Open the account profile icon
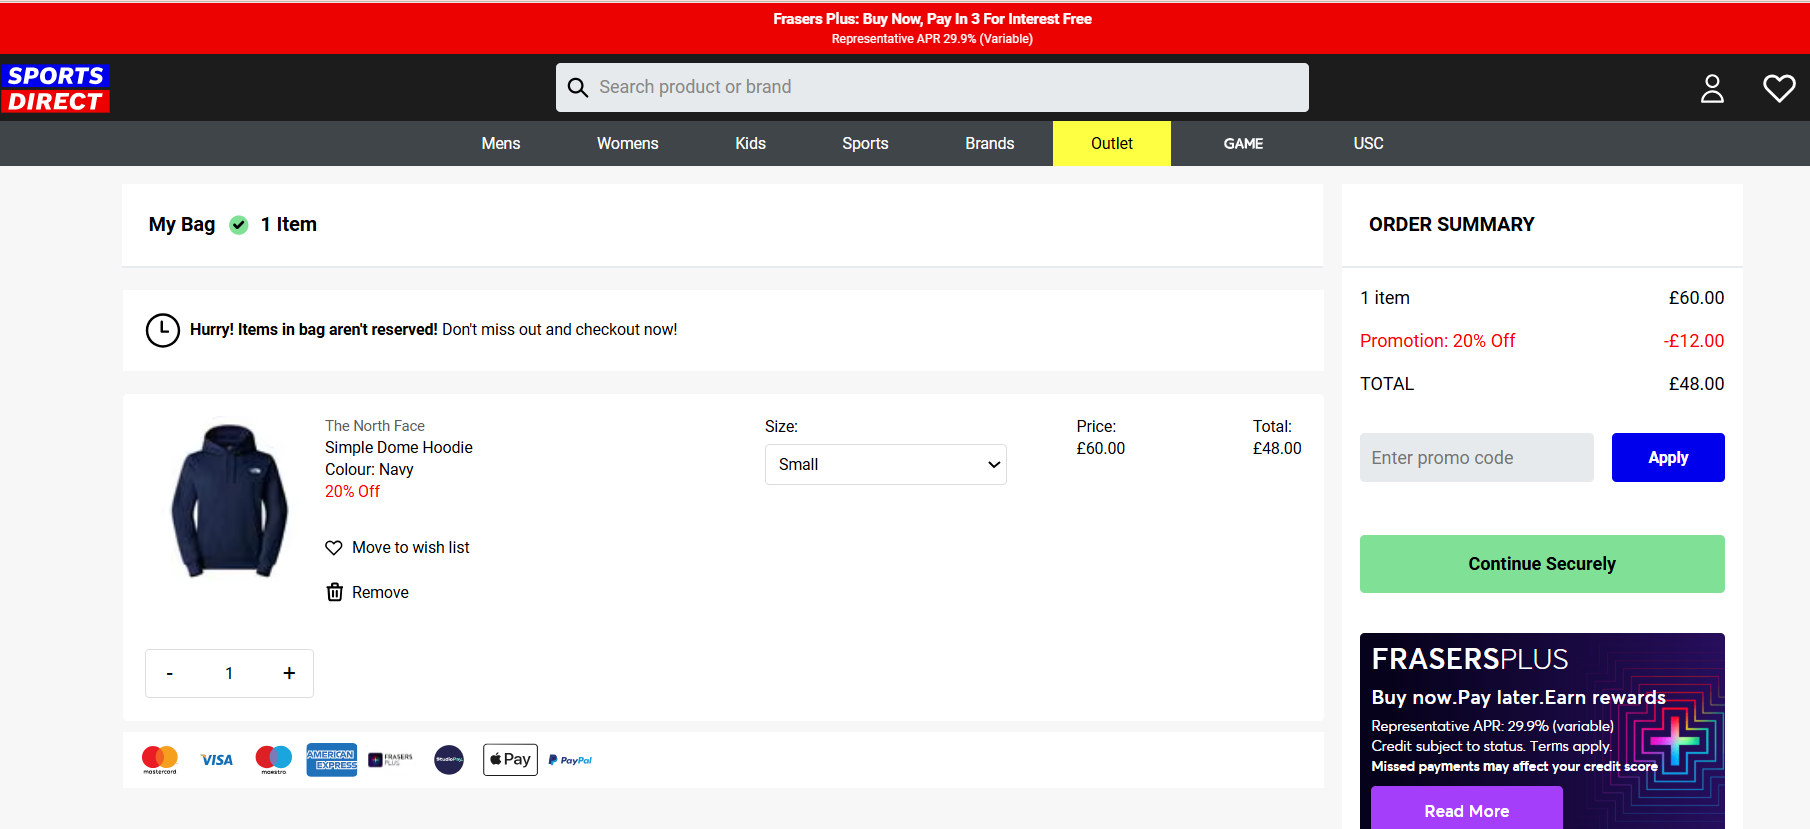 point(1712,89)
